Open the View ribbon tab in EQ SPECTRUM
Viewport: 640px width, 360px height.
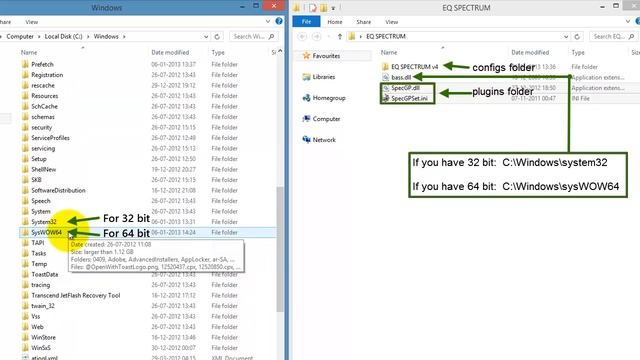pyautogui.click(x=391, y=22)
